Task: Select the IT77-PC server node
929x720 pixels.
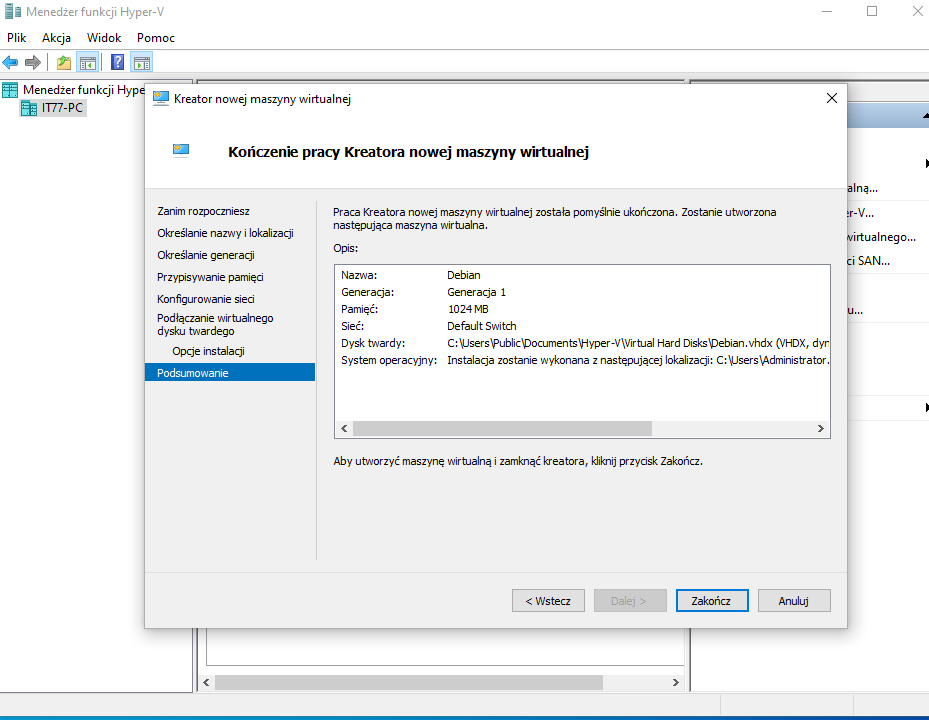Action: pyautogui.click(x=62, y=108)
